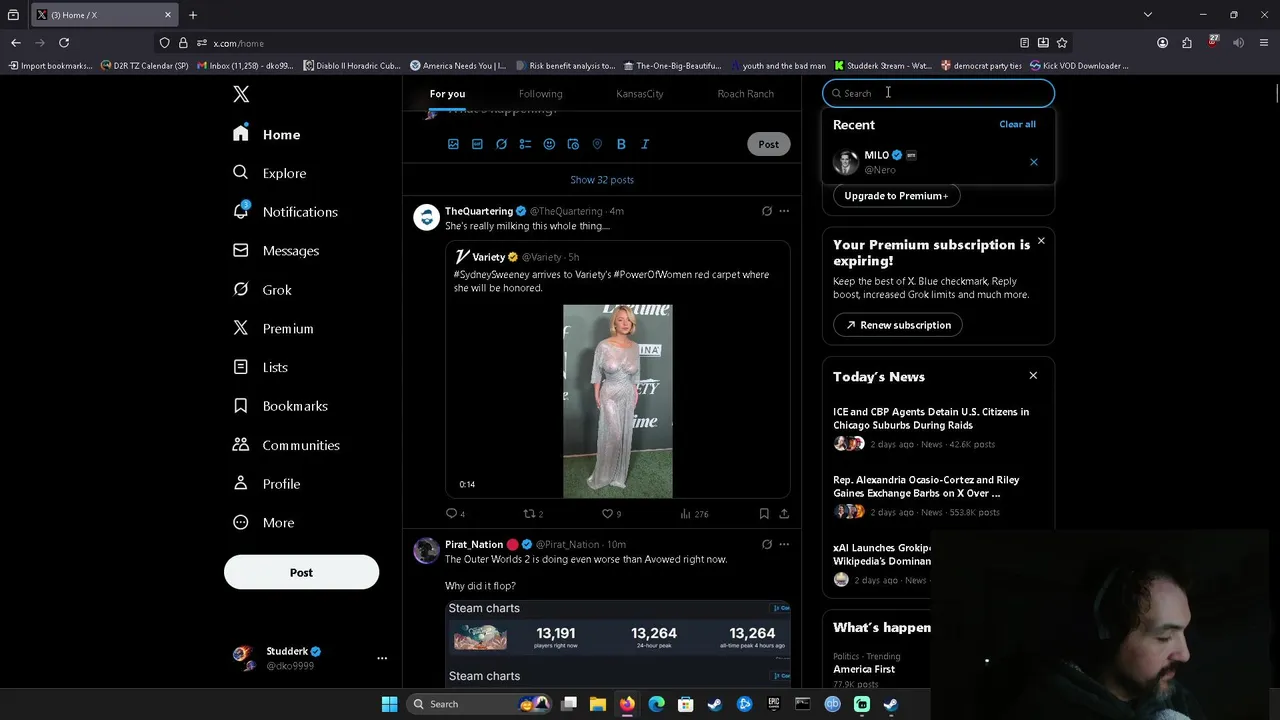Open Explore in the sidebar
The height and width of the screenshot is (720, 1280).
269,173
